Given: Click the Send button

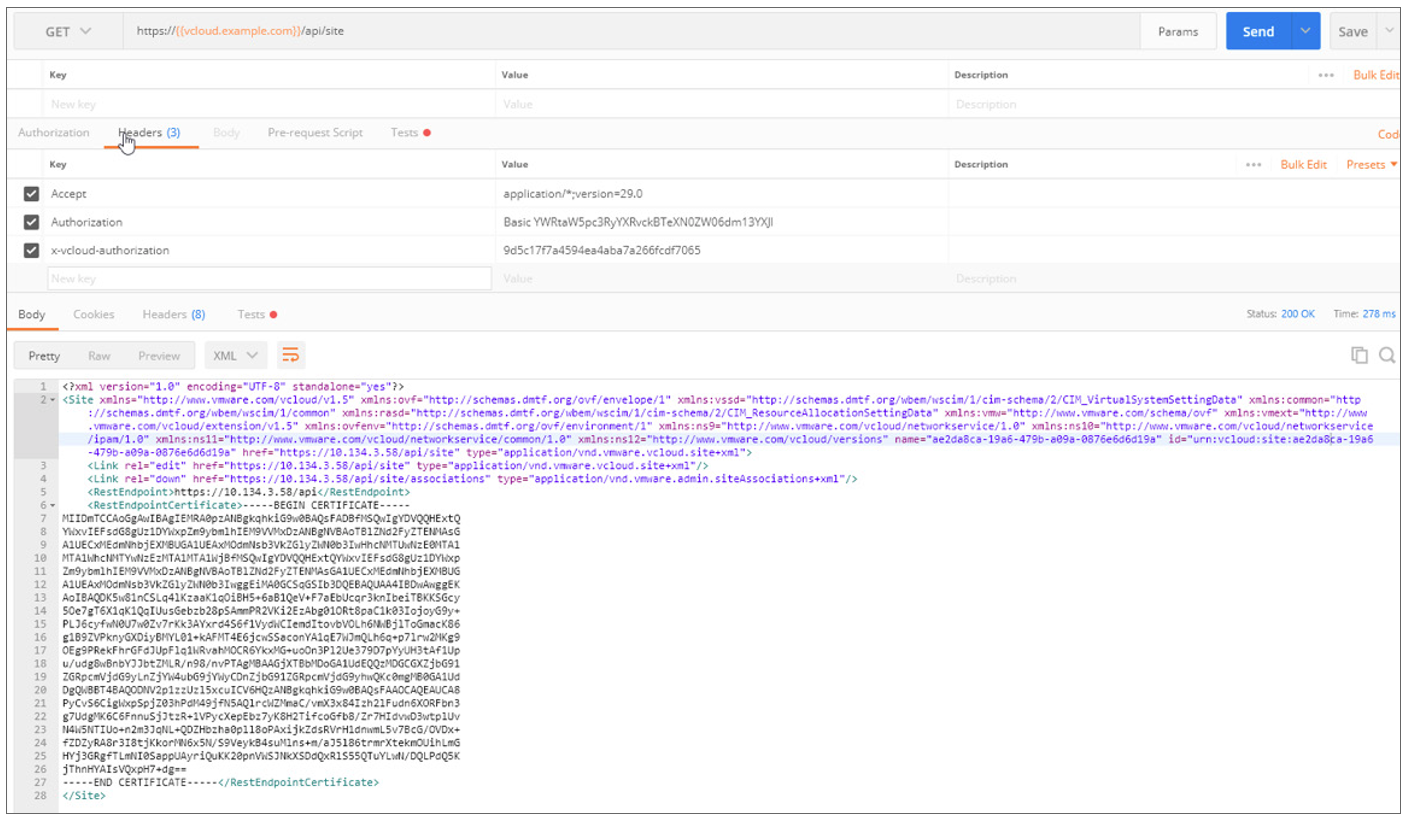Looking at the screenshot, I should click(x=1258, y=31).
